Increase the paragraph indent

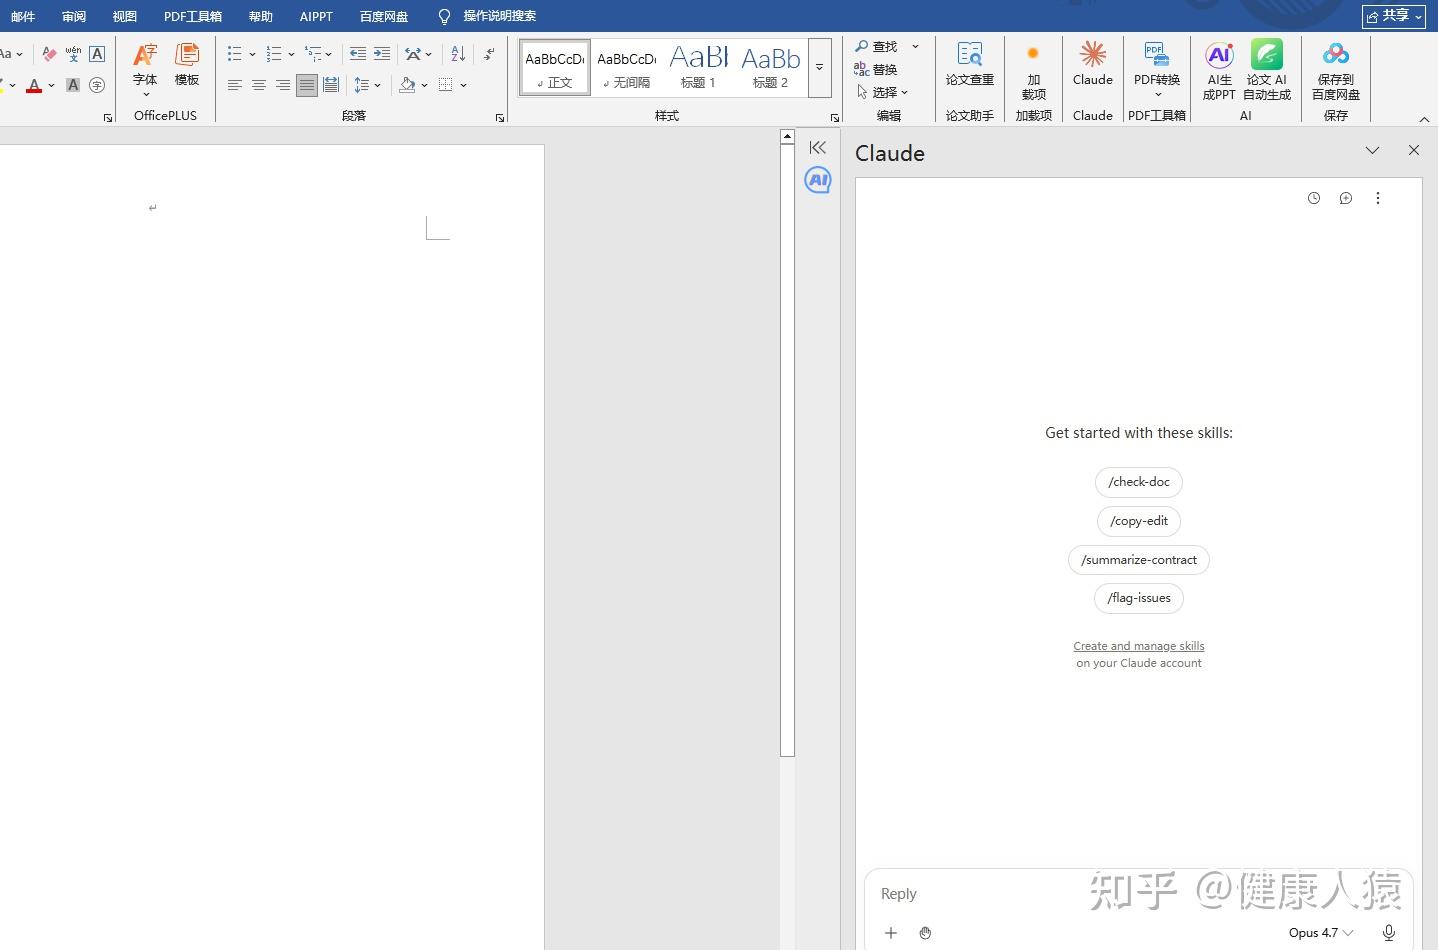pos(382,54)
